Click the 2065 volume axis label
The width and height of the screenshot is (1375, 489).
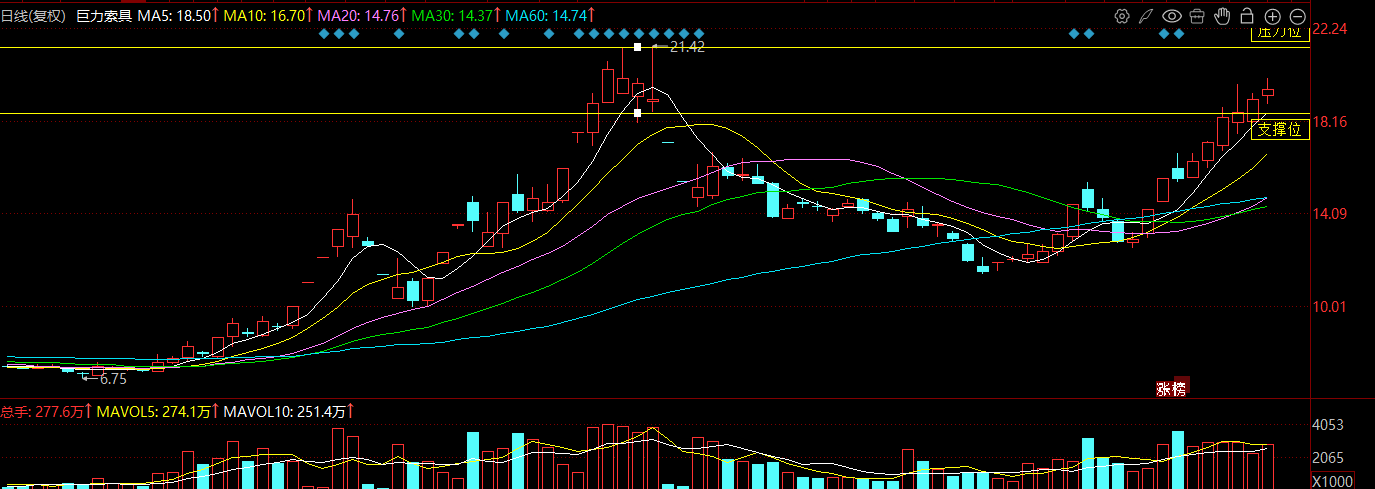click(x=1329, y=459)
